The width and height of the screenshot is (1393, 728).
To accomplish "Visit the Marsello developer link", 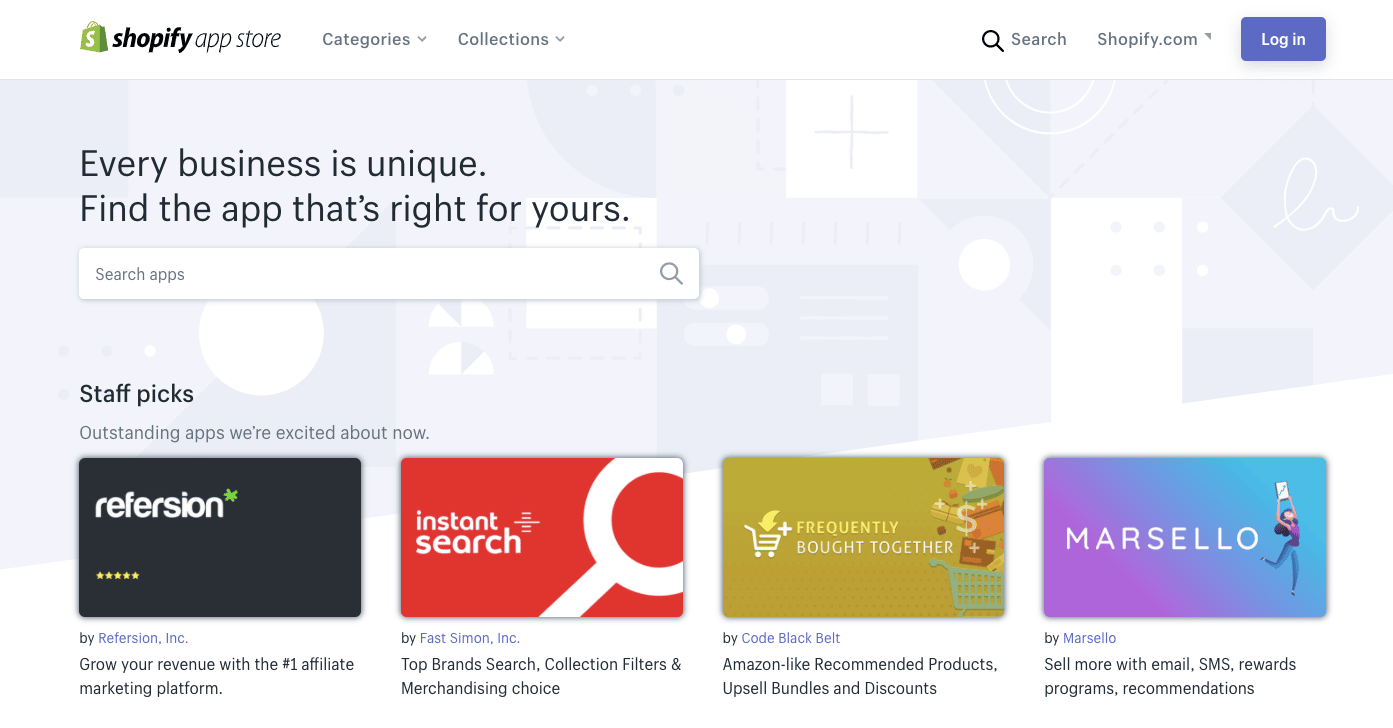I will point(1089,638).
